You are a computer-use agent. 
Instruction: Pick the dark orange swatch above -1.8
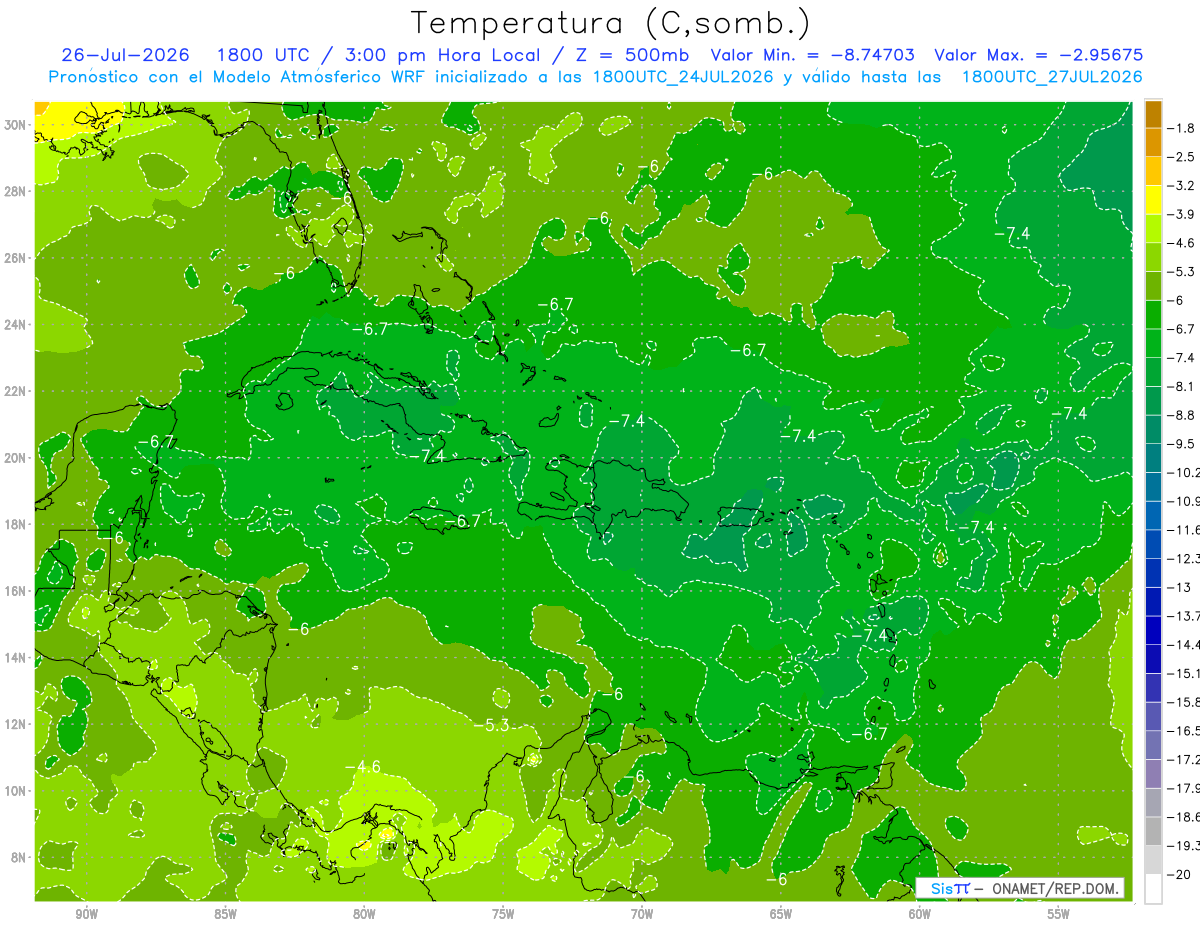click(x=1153, y=114)
